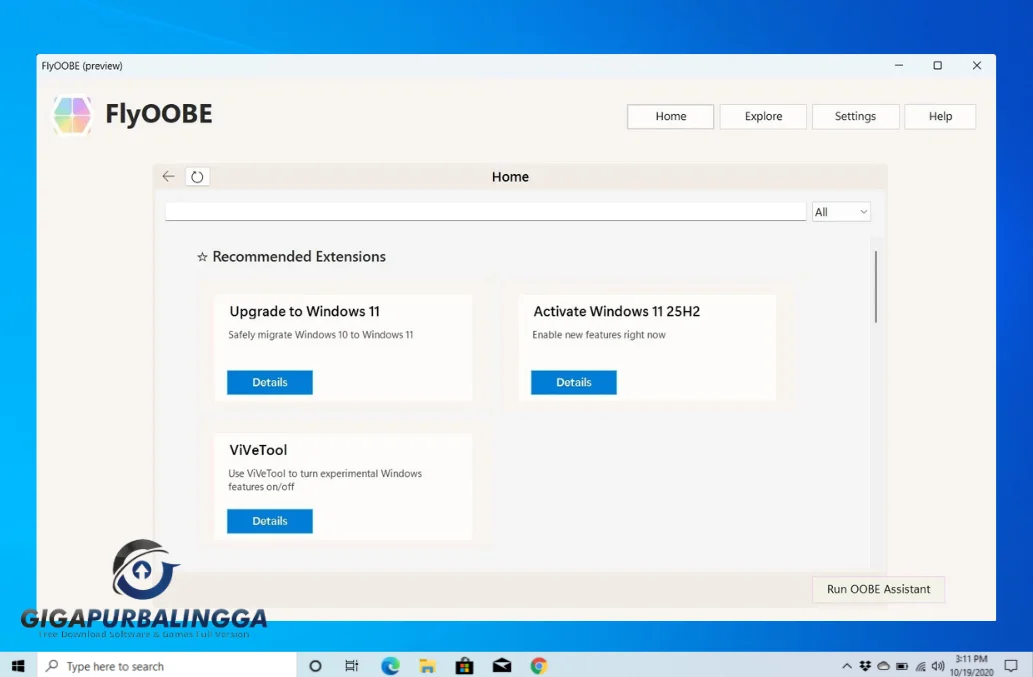The image size is (1033, 677).
Task: Click the taskbar search box
Action: (167, 666)
